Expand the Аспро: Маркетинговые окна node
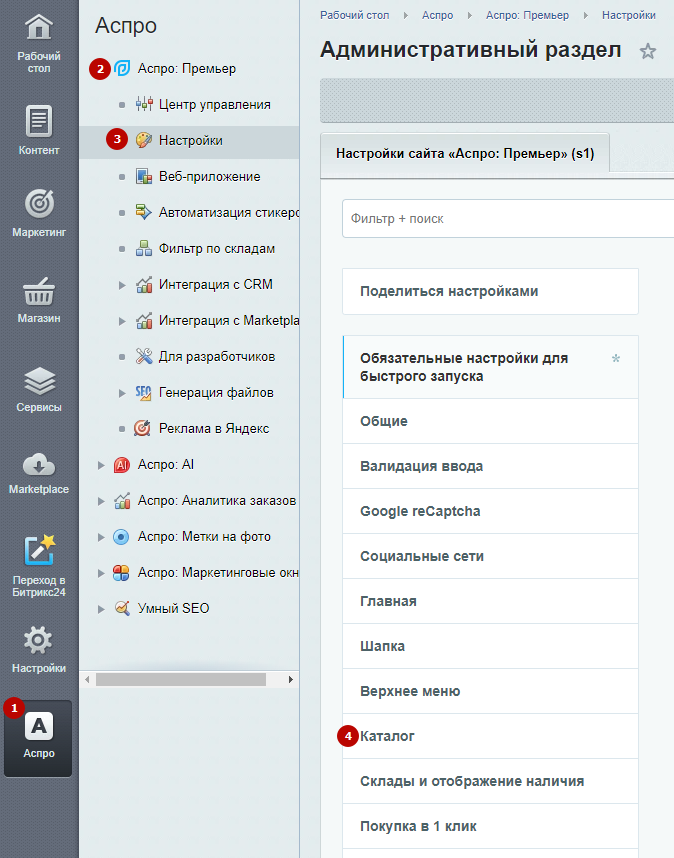Image resolution: width=674 pixels, height=858 pixels. [x=101, y=573]
